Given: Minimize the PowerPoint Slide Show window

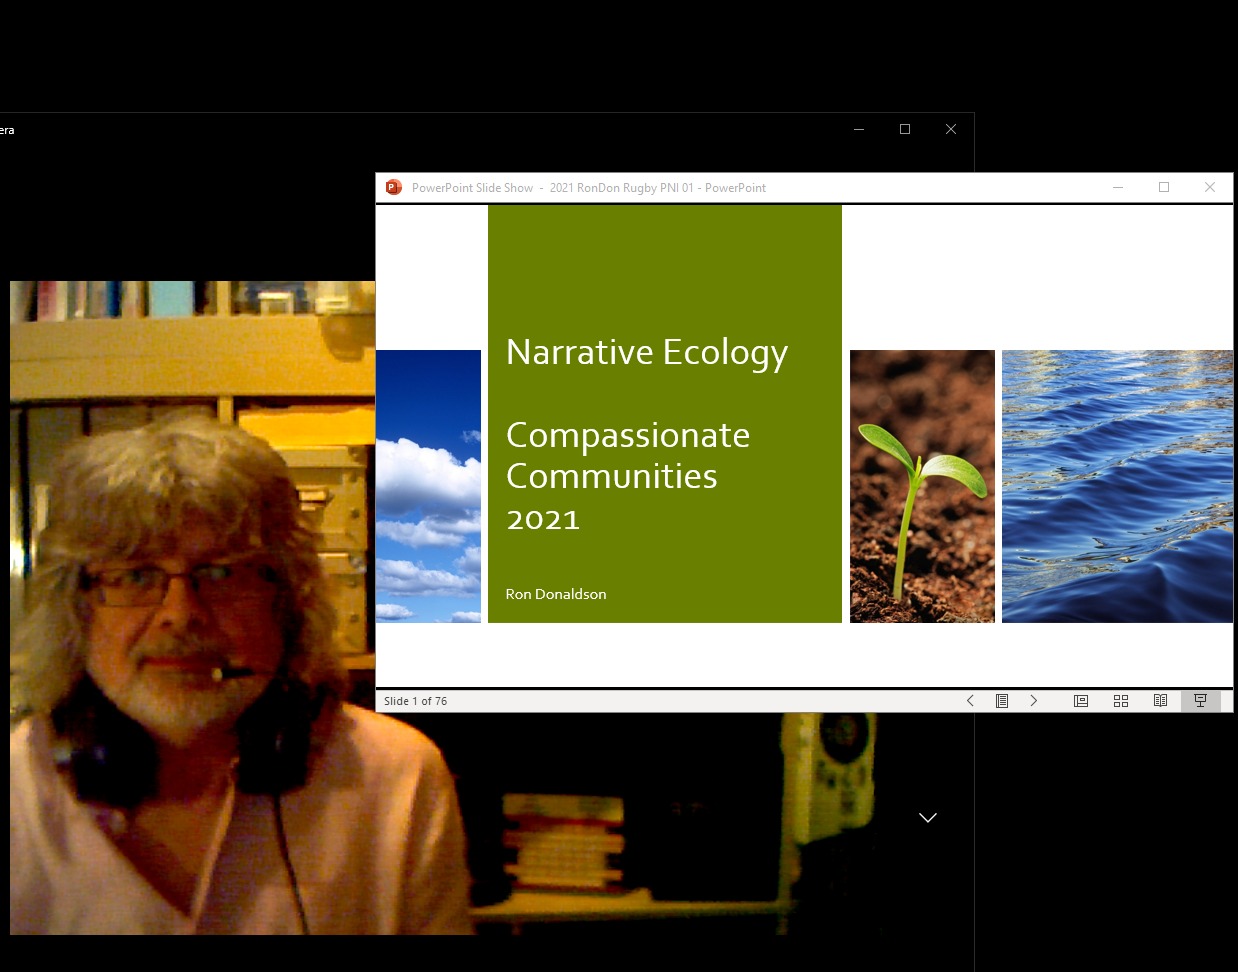Looking at the screenshot, I should pos(1118,187).
